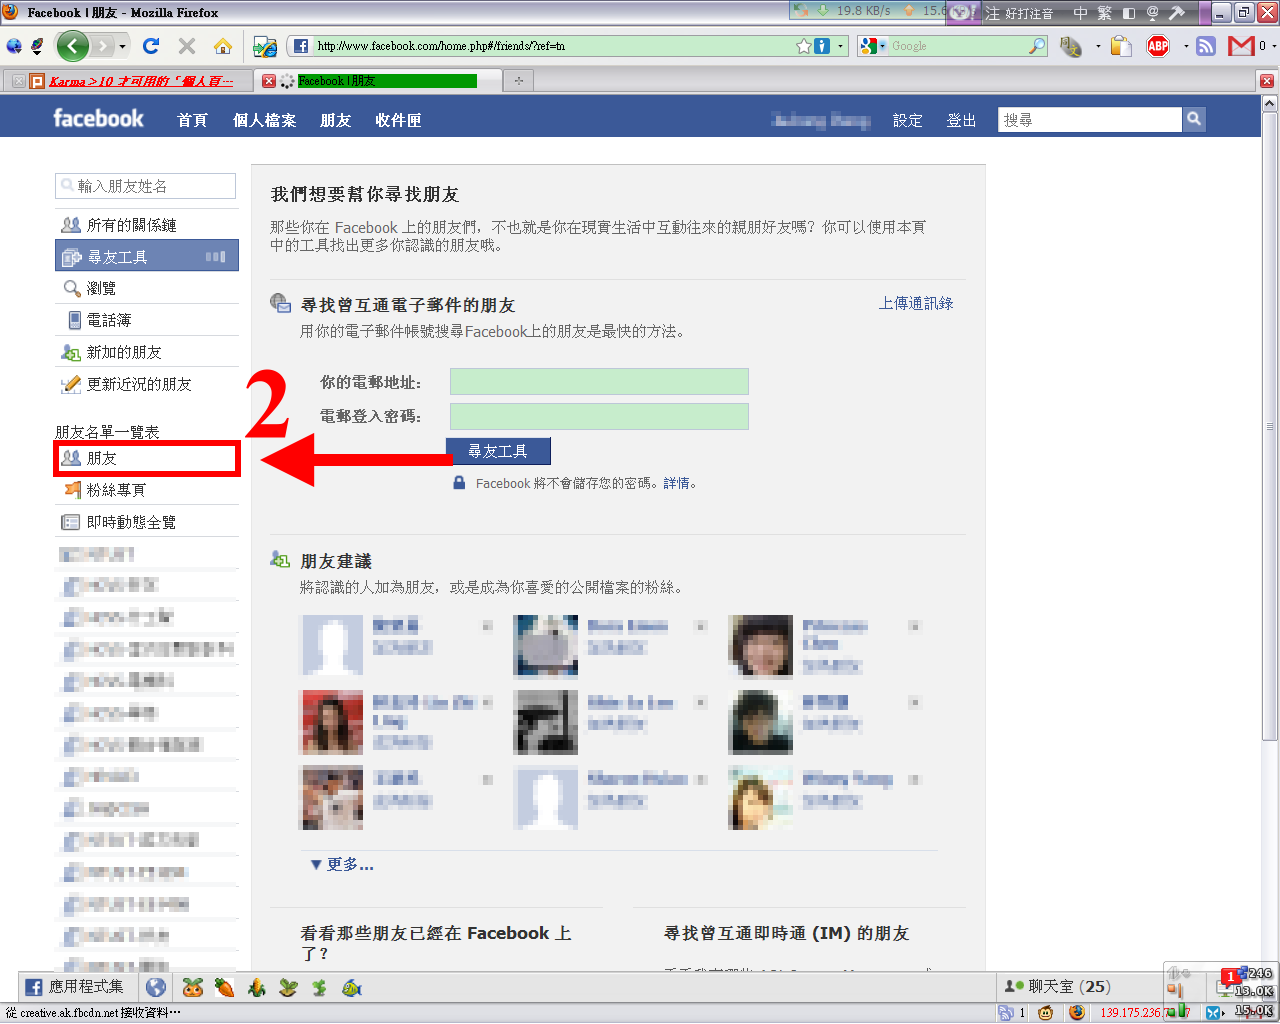Switch to the Karma >10 browser tab

point(130,81)
